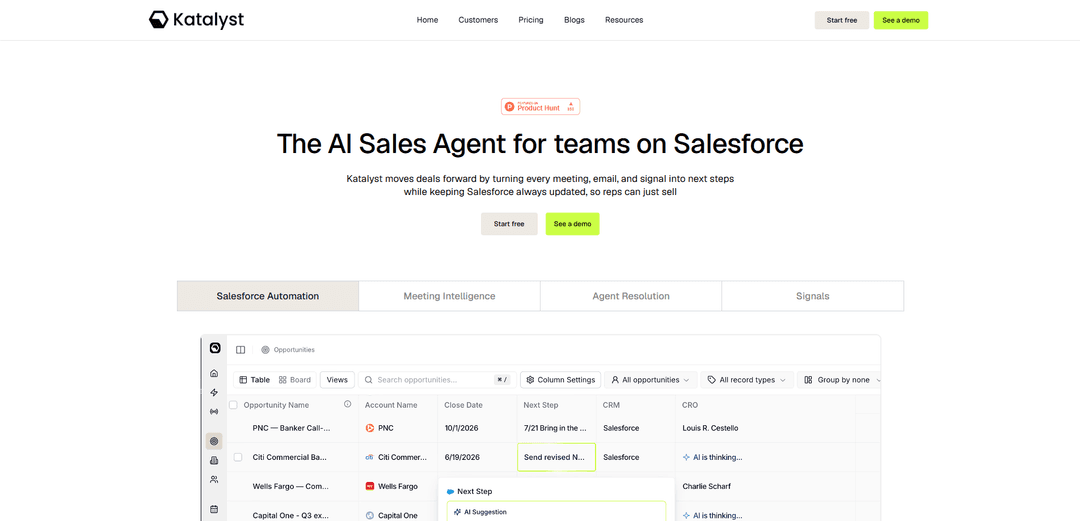
Task: Switch to Board view toggle
Action: tap(295, 380)
